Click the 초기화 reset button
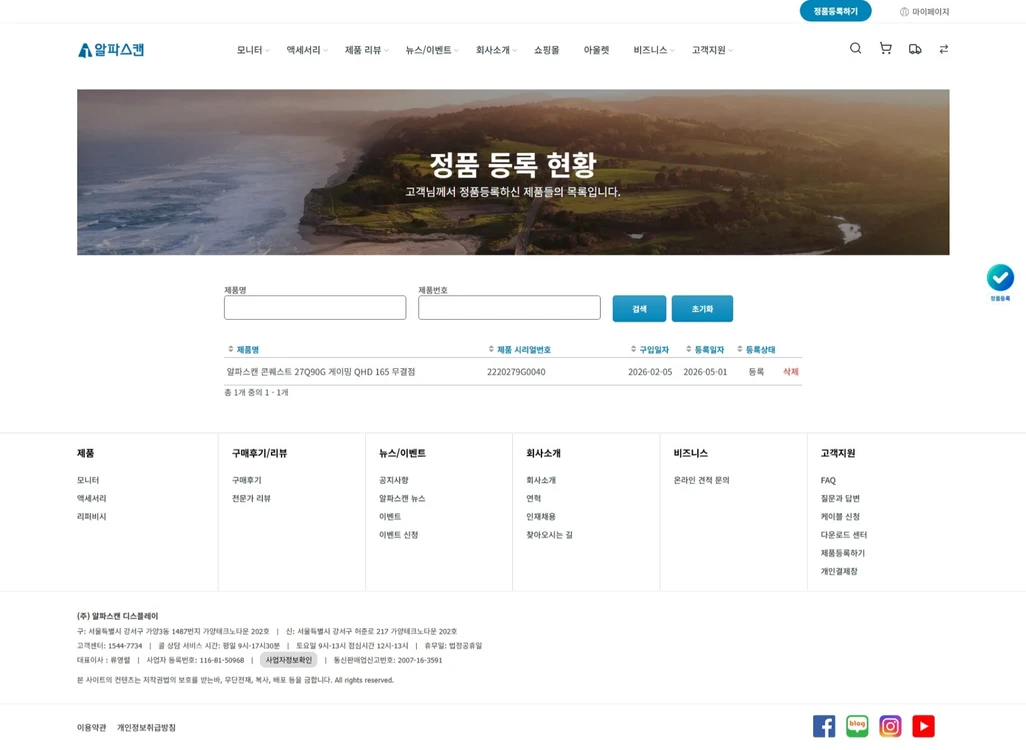1026x750 pixels. (702, 309)
